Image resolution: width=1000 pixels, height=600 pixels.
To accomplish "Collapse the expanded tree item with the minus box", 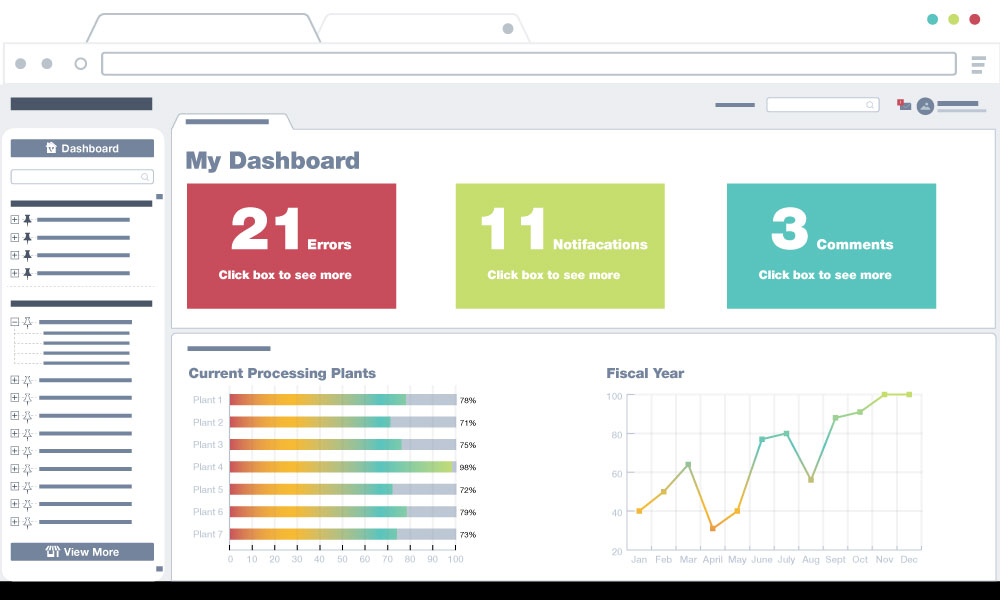I will 15,322.
